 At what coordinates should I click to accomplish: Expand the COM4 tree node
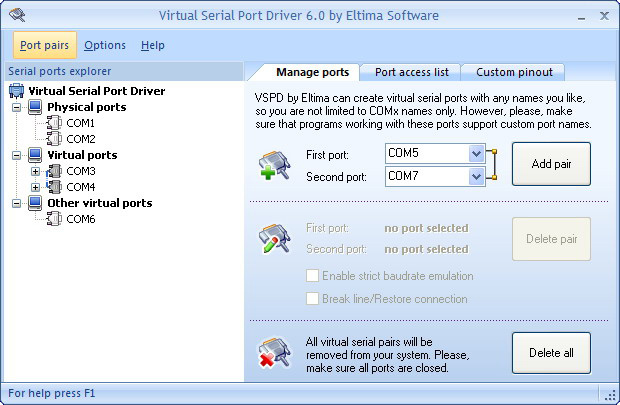point(36,187)
